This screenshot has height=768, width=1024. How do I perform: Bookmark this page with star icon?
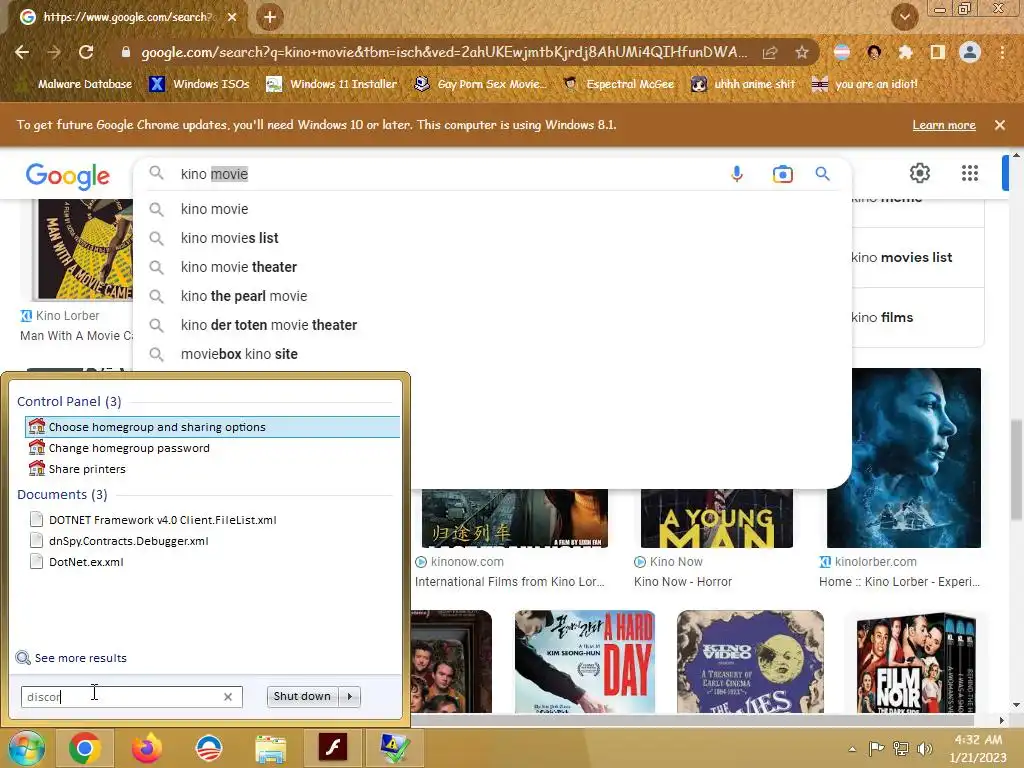click(x=802, y=52)
